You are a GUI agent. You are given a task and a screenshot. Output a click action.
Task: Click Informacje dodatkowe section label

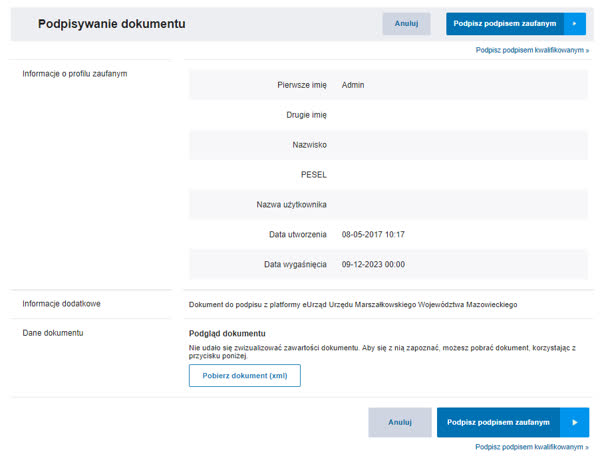pyautogui.click(x=61, y=304)
